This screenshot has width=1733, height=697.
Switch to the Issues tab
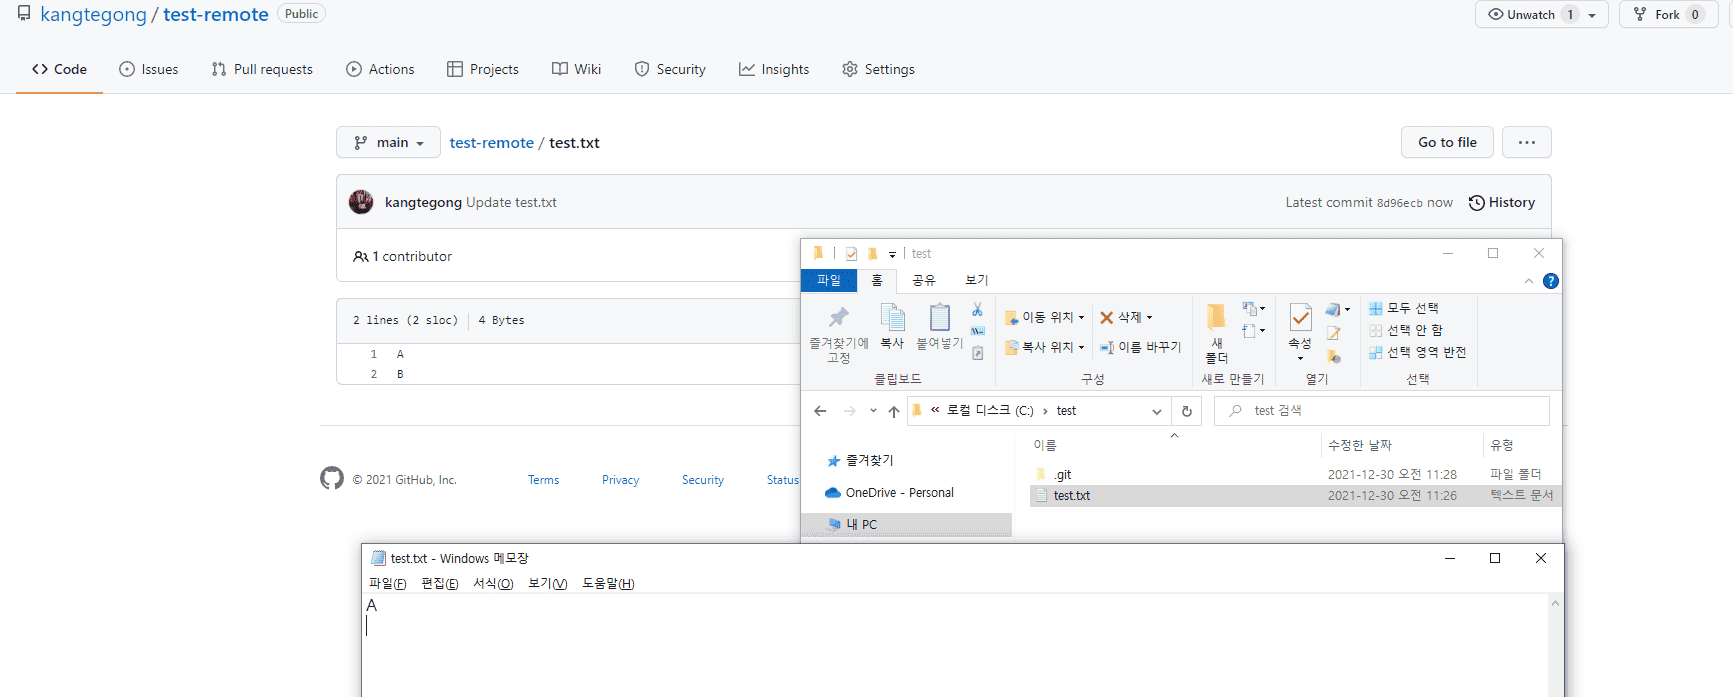click(149, 69)
